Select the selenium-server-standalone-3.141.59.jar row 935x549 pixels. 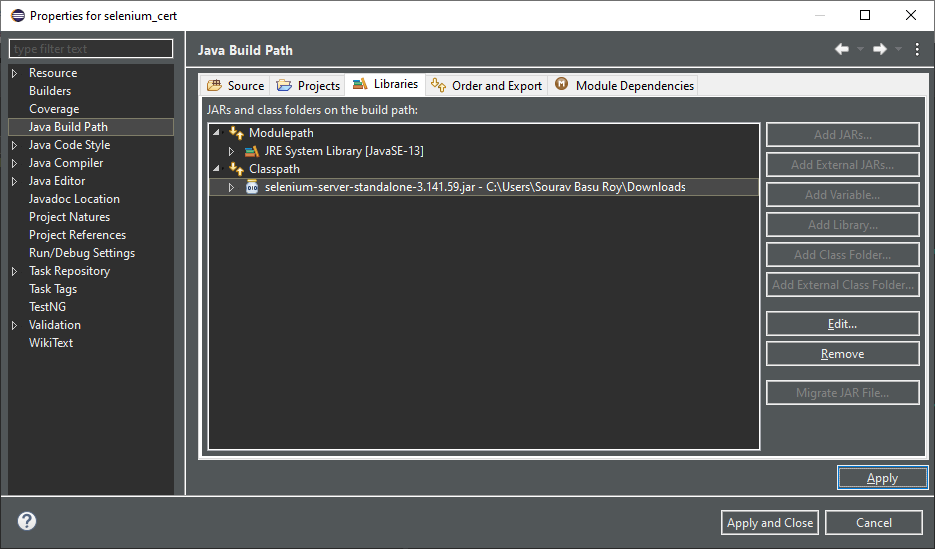coord(484,187)
